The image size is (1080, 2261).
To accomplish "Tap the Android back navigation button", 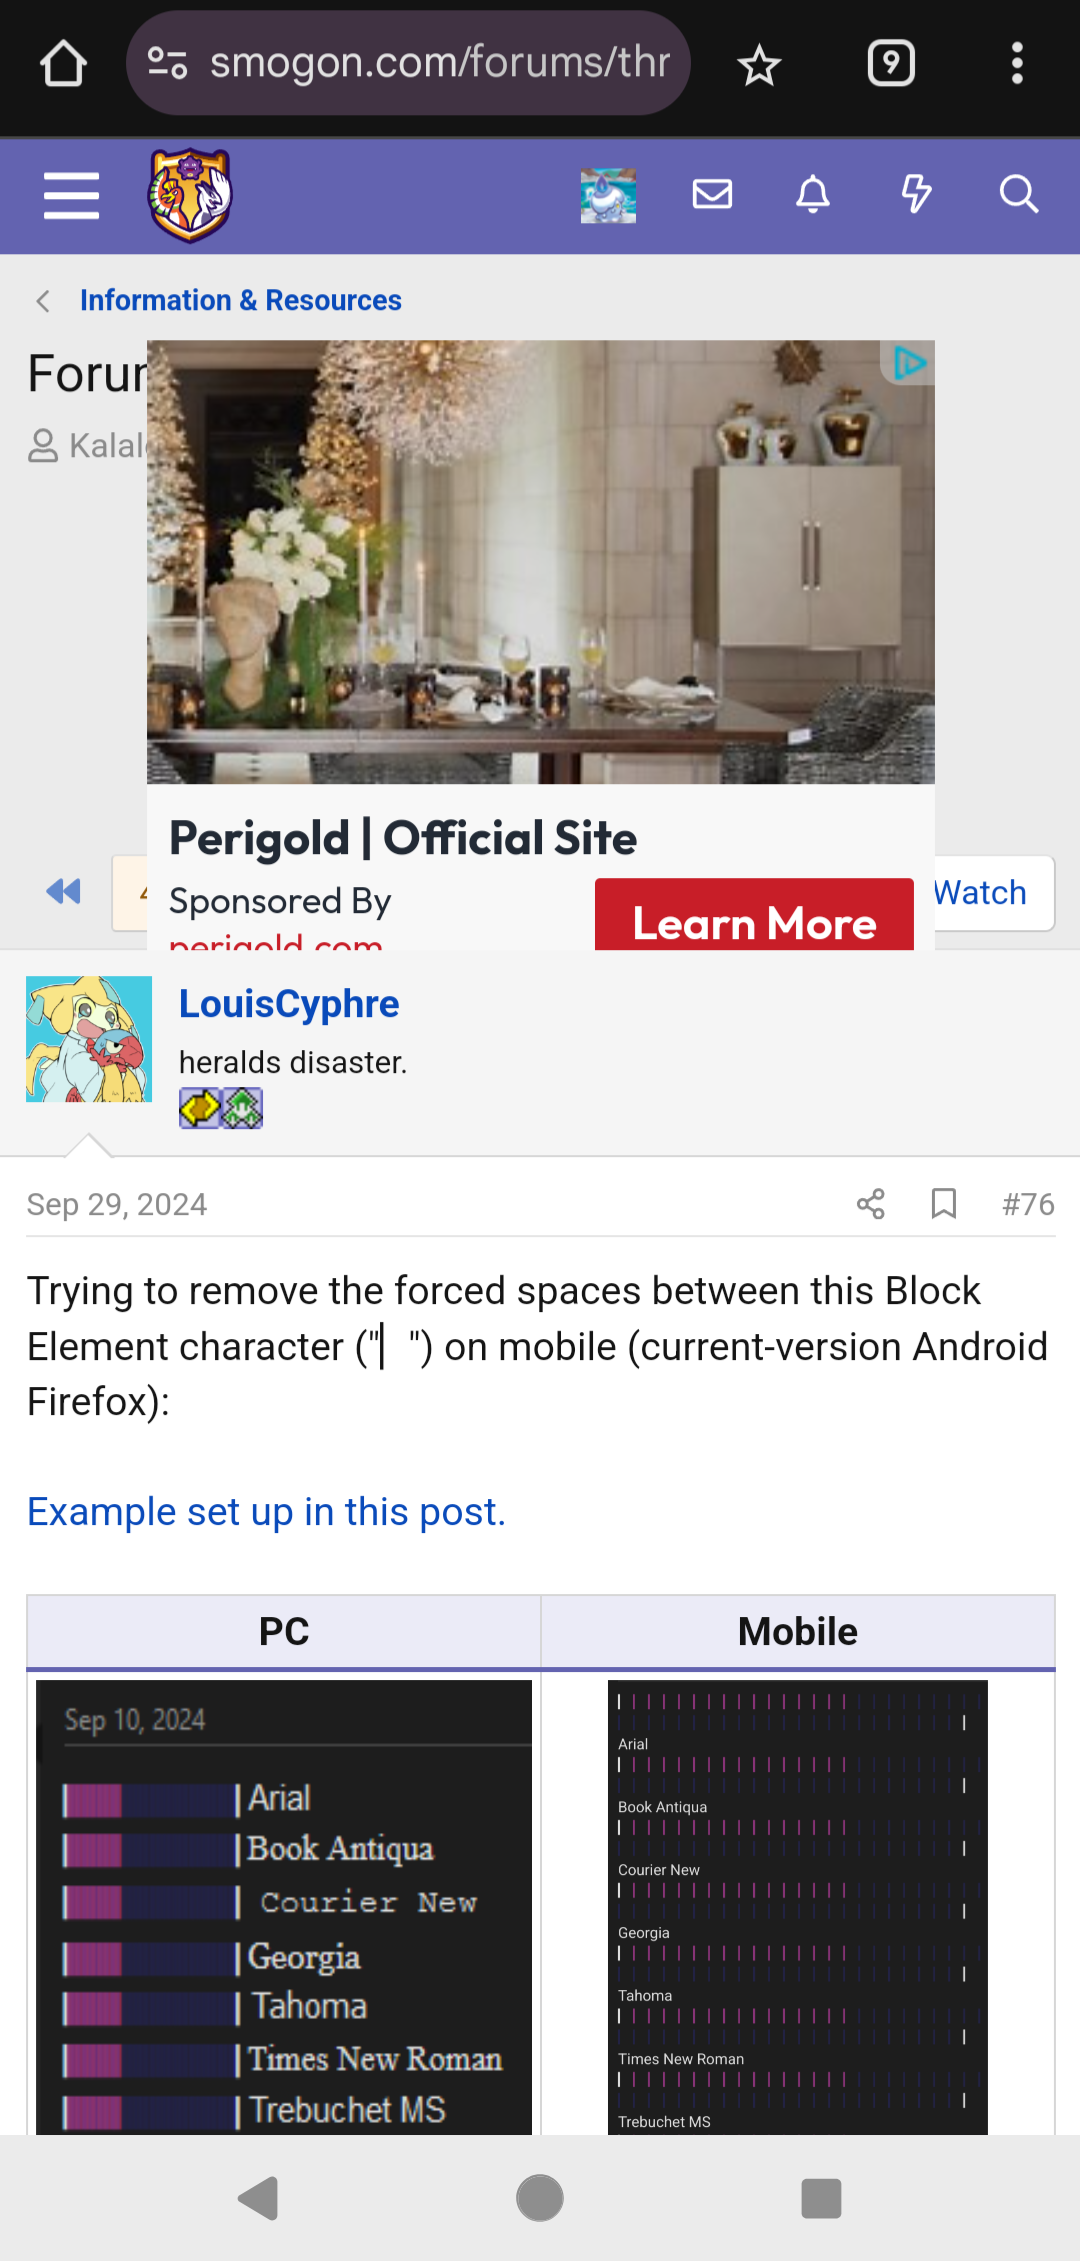I will 259,2198.
